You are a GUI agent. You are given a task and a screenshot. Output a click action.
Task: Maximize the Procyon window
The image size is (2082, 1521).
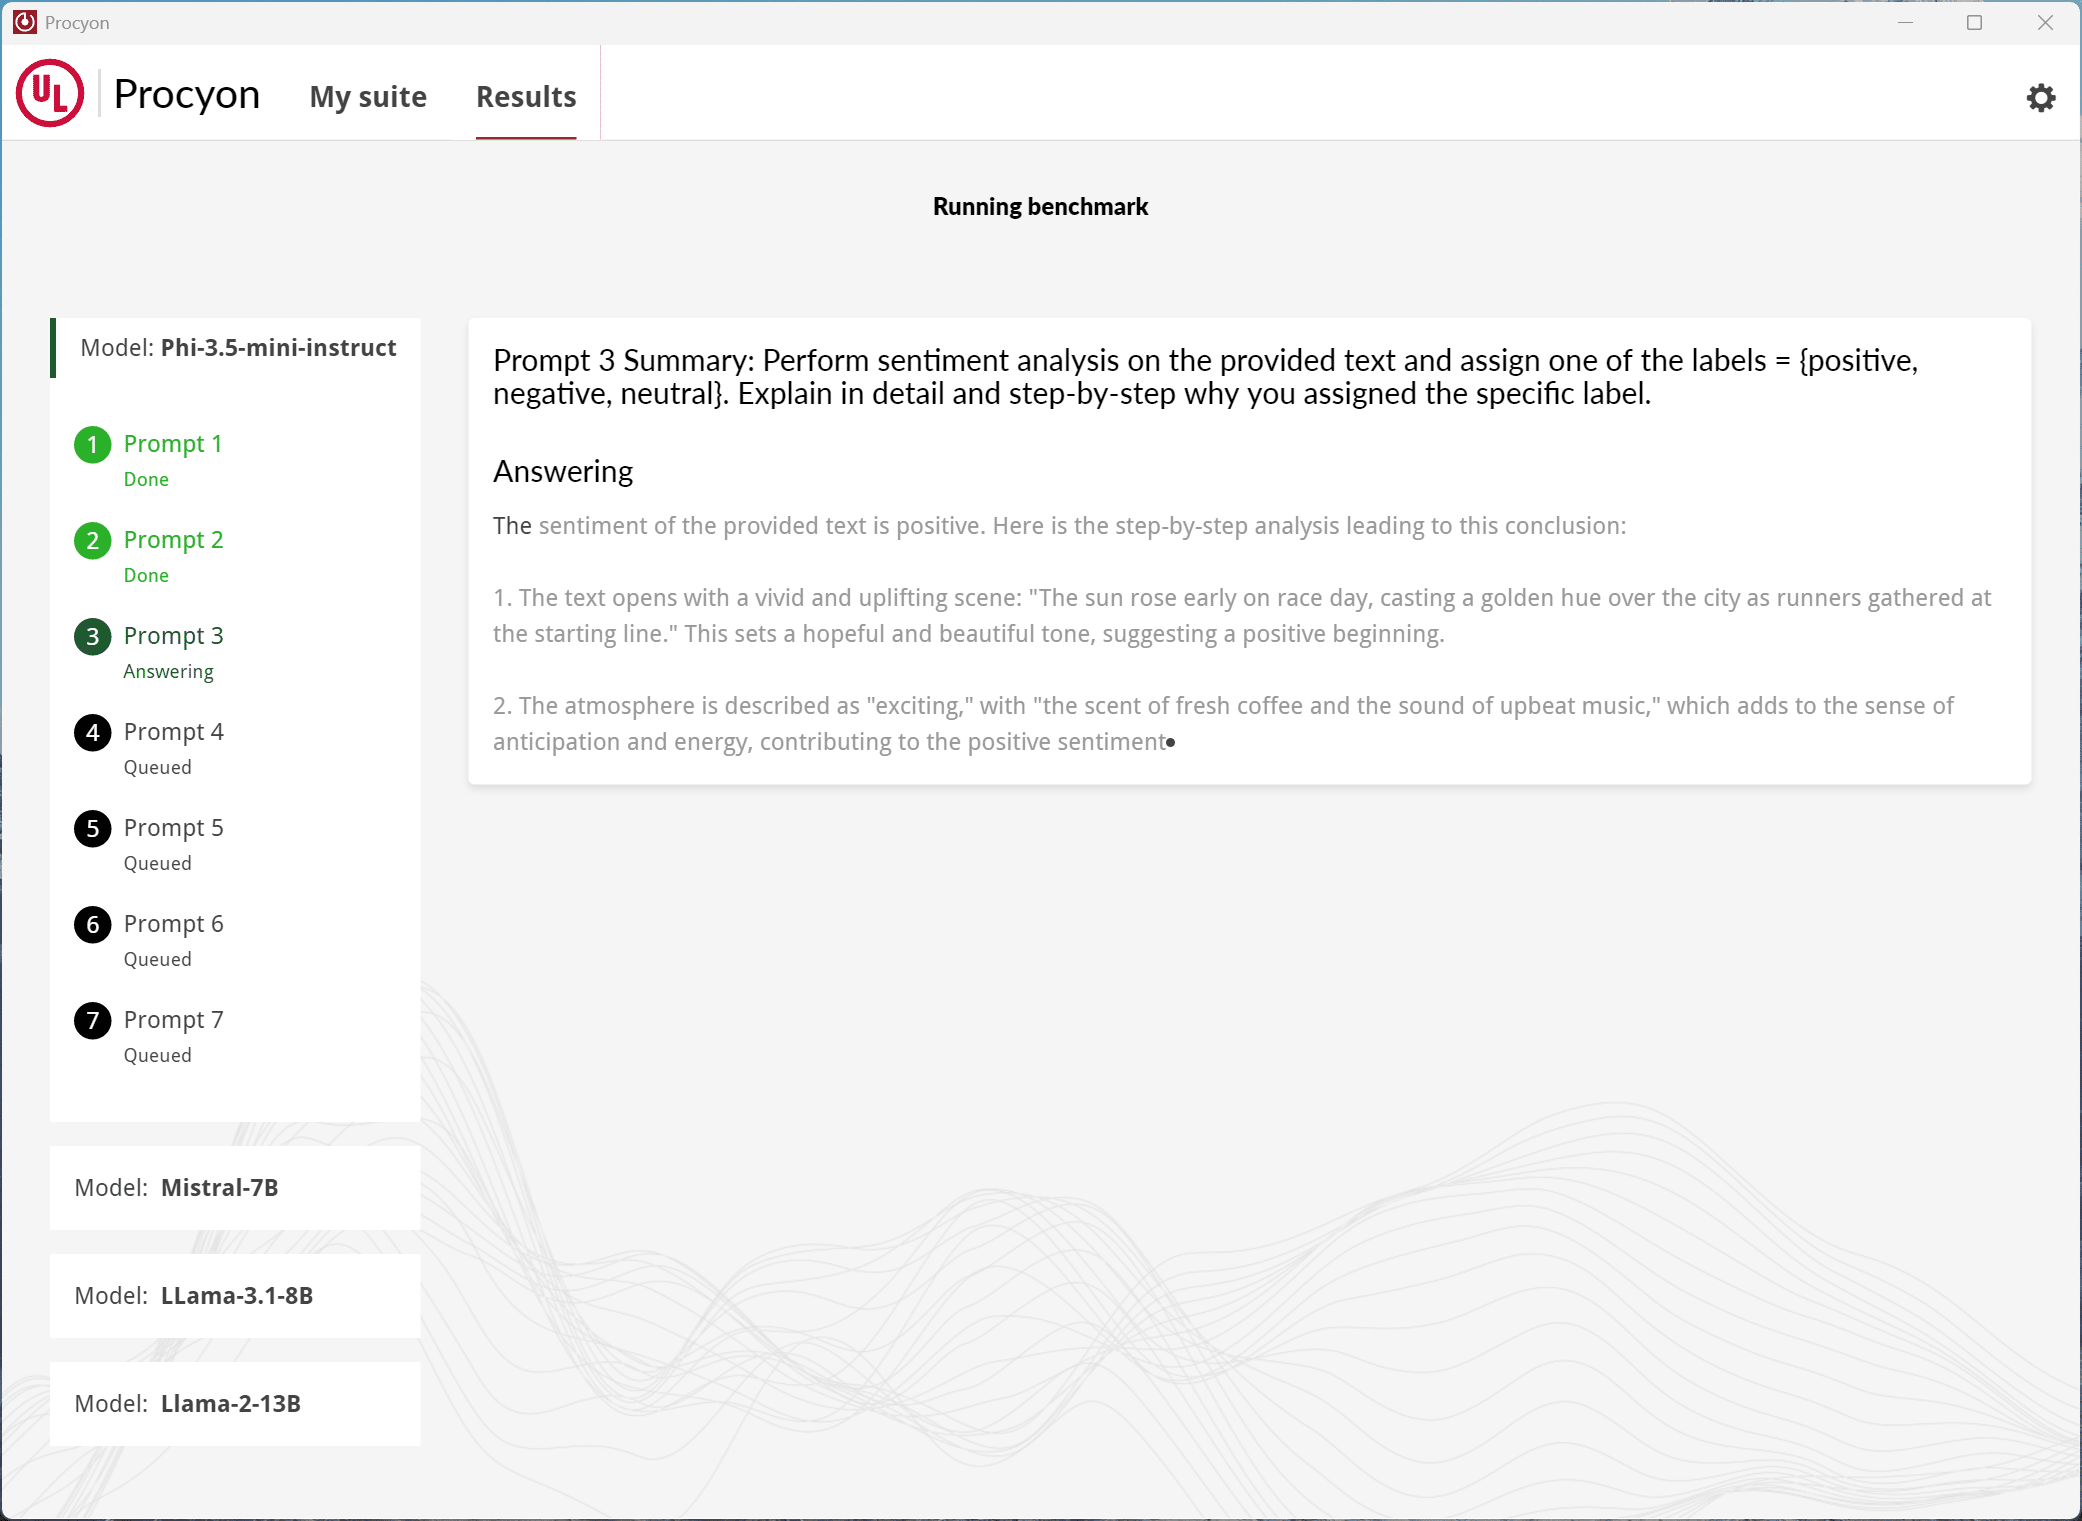point(1974,22)
